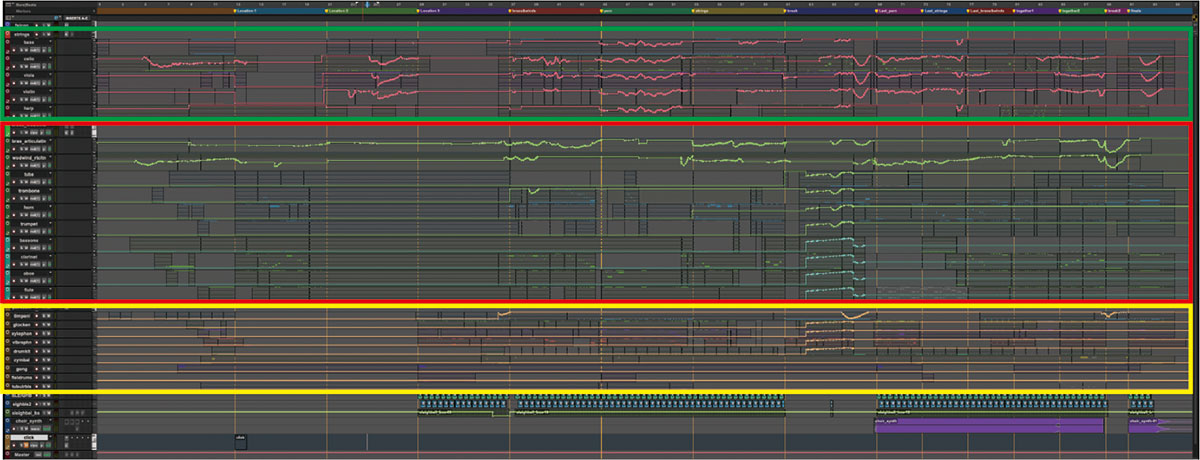Open trombone track name dropdown arrow
Screen dimensions: 1200x460
[x=50, y=190]
